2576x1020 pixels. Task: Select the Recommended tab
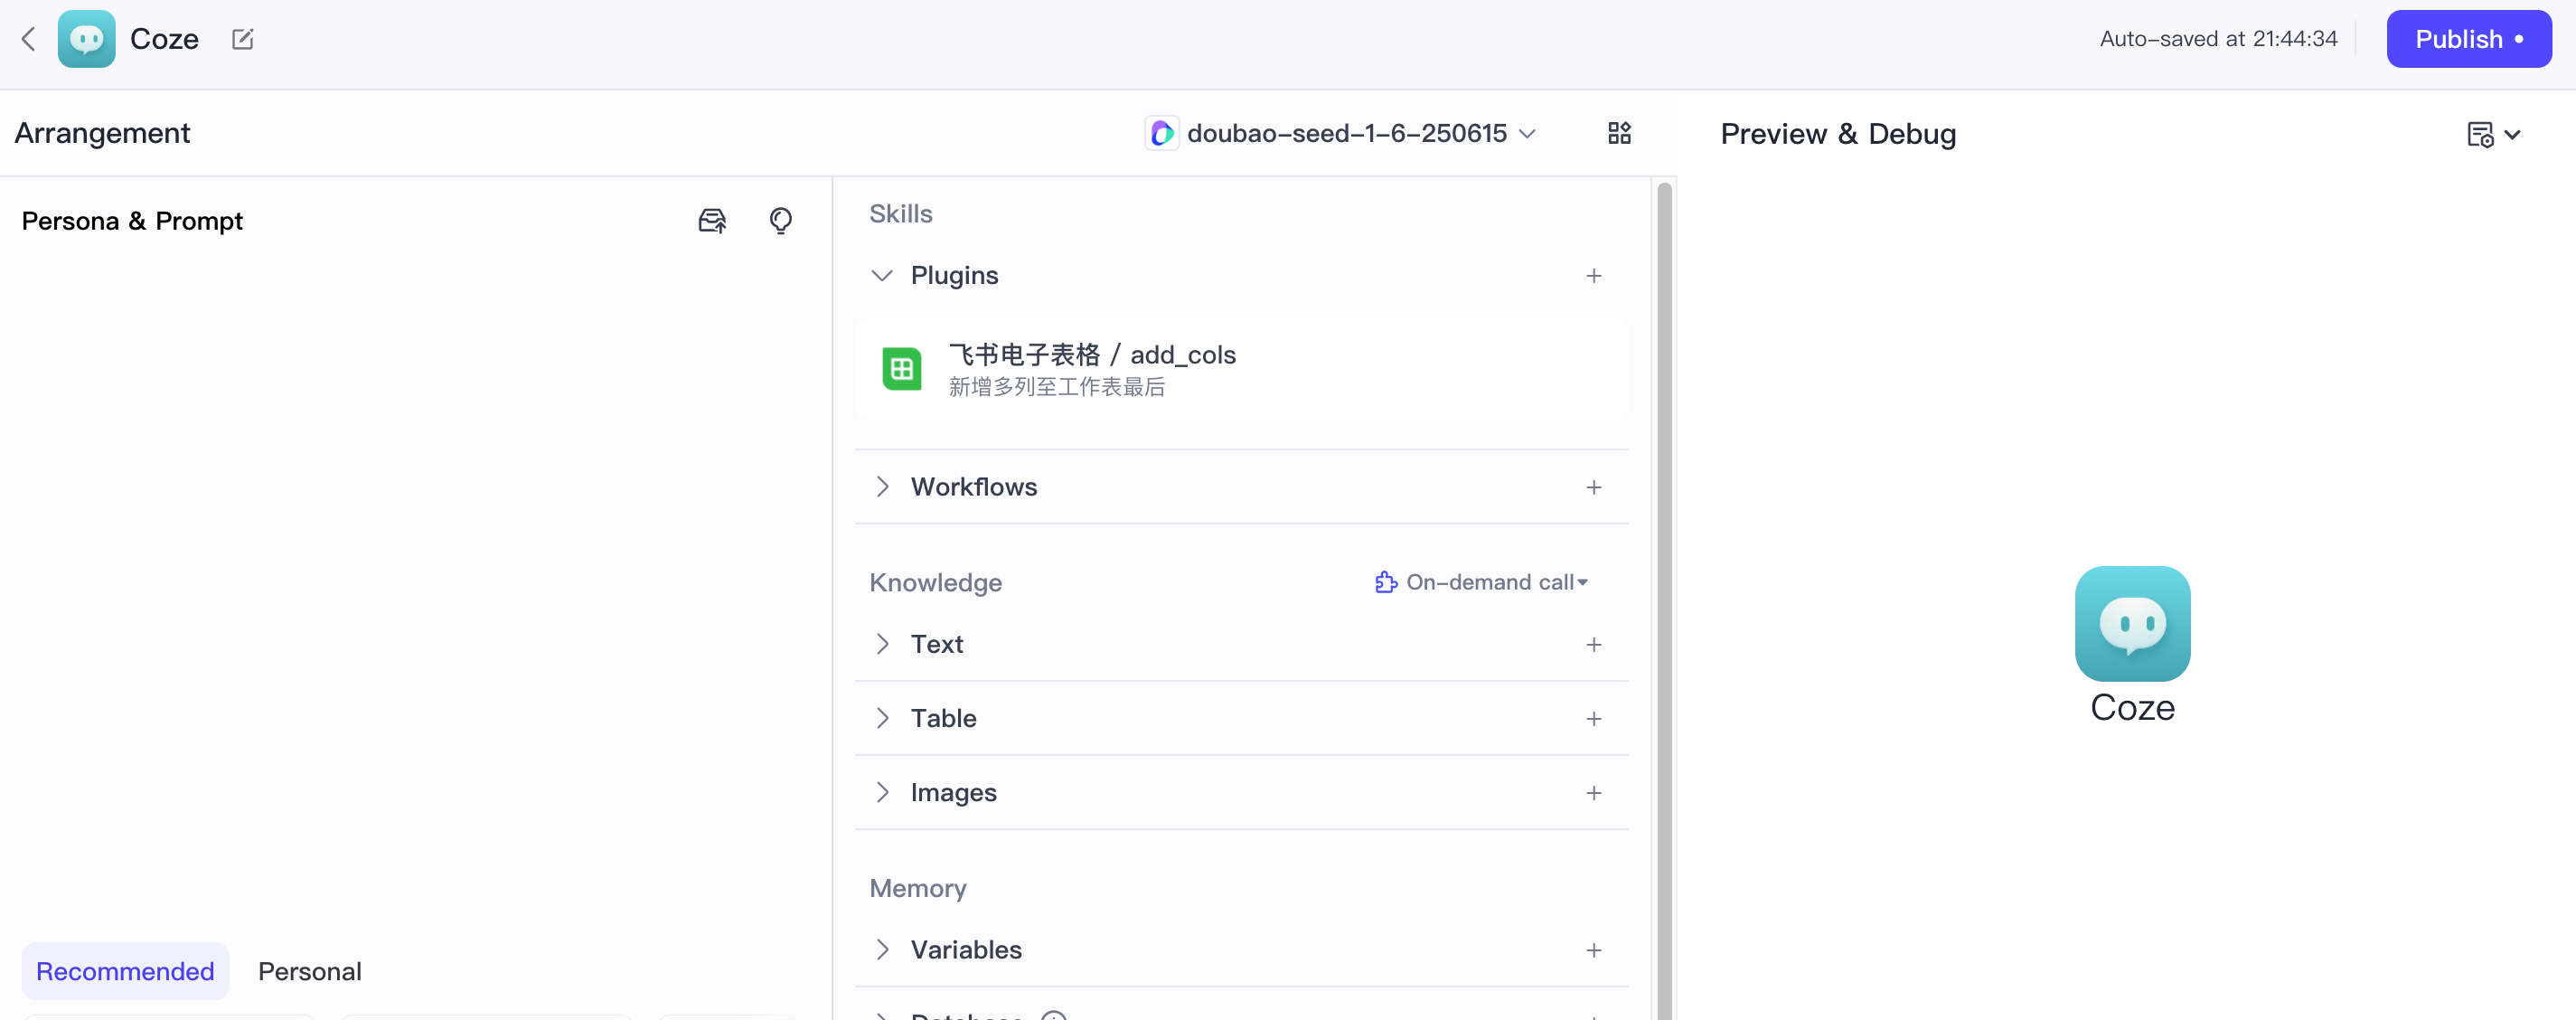click(x=125, y=971)
